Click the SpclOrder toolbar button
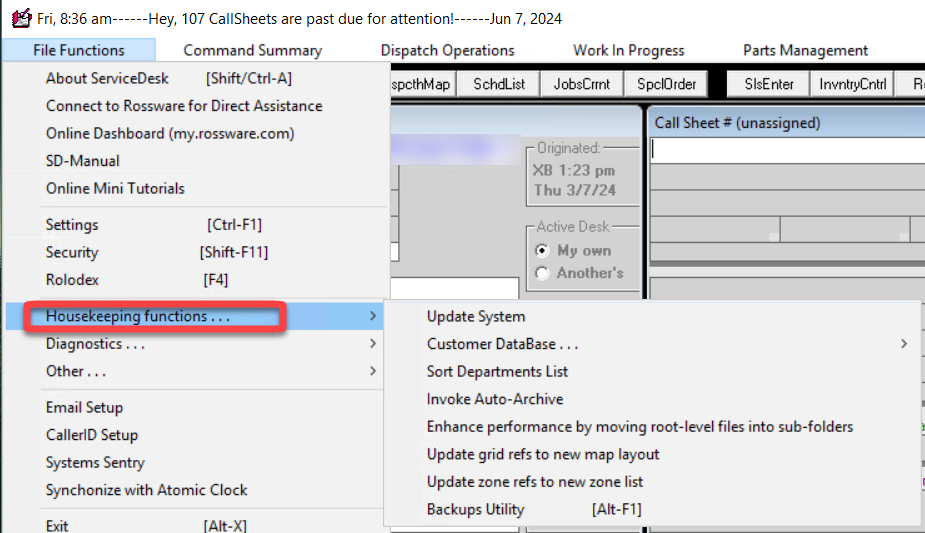Screen dimensions: 925x533 pos(666,84)
